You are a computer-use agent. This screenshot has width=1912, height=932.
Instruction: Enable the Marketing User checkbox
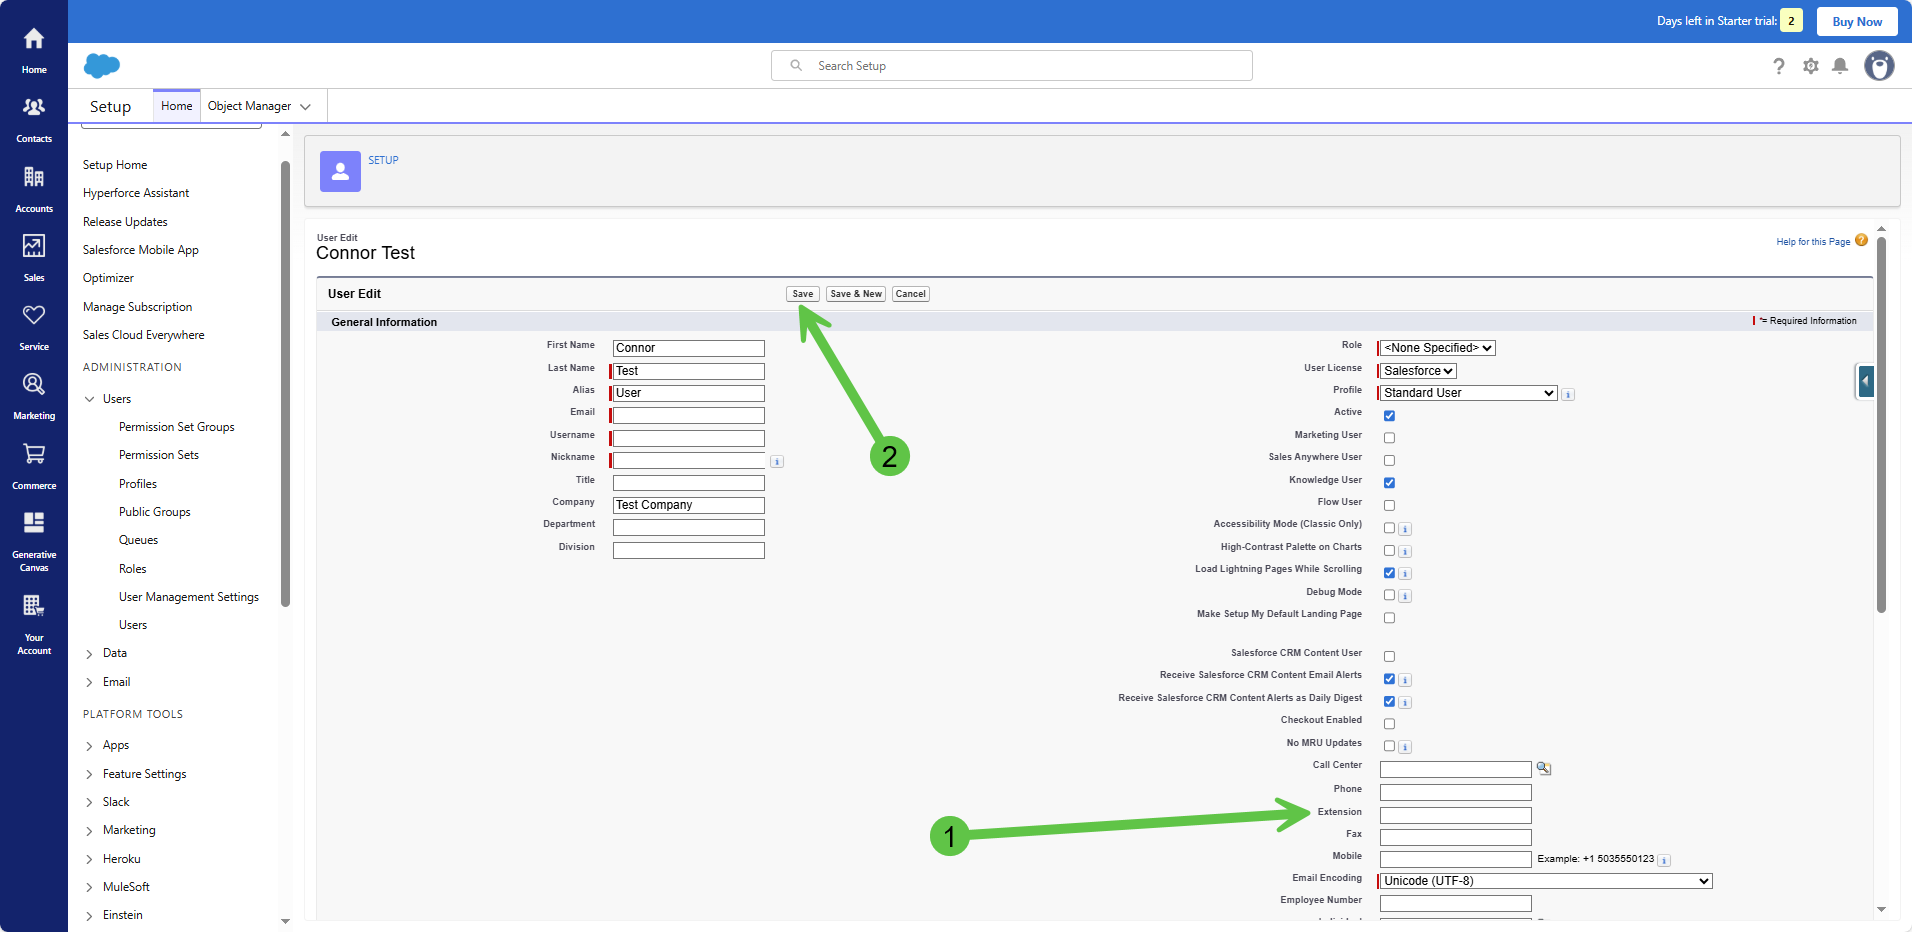[1389, 438]
